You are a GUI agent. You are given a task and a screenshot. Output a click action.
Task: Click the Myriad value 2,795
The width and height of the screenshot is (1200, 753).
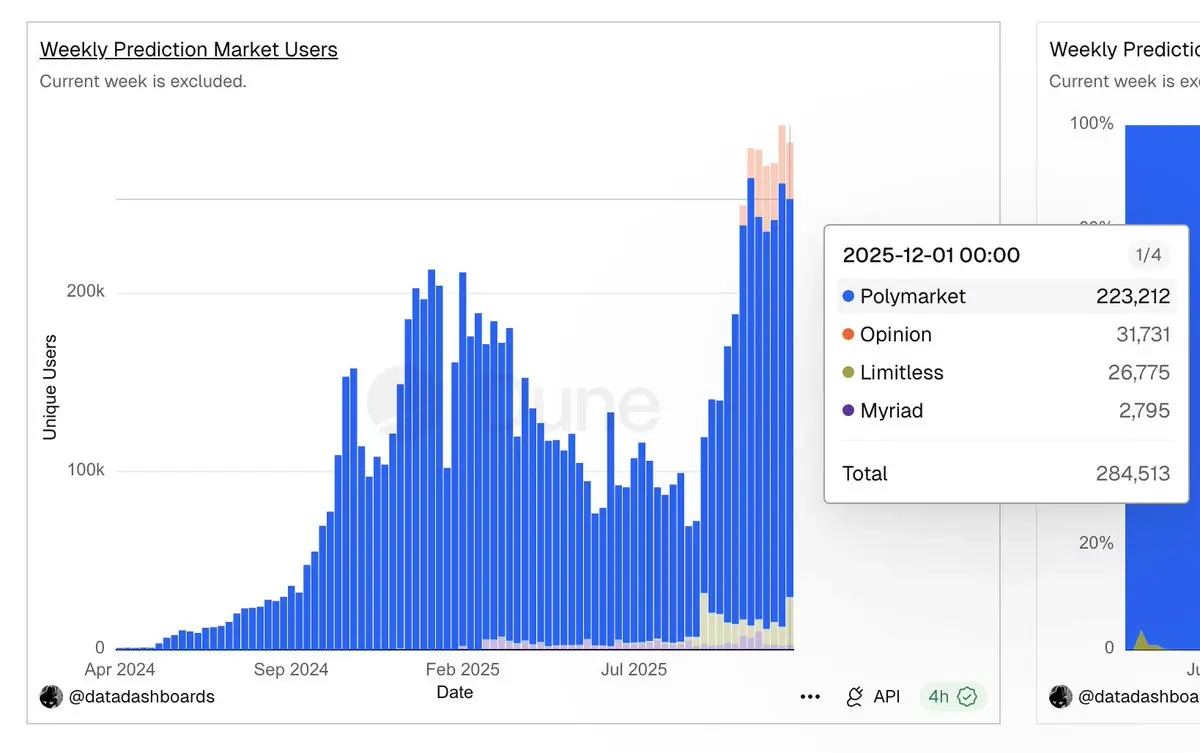[x=1145, y=410]
